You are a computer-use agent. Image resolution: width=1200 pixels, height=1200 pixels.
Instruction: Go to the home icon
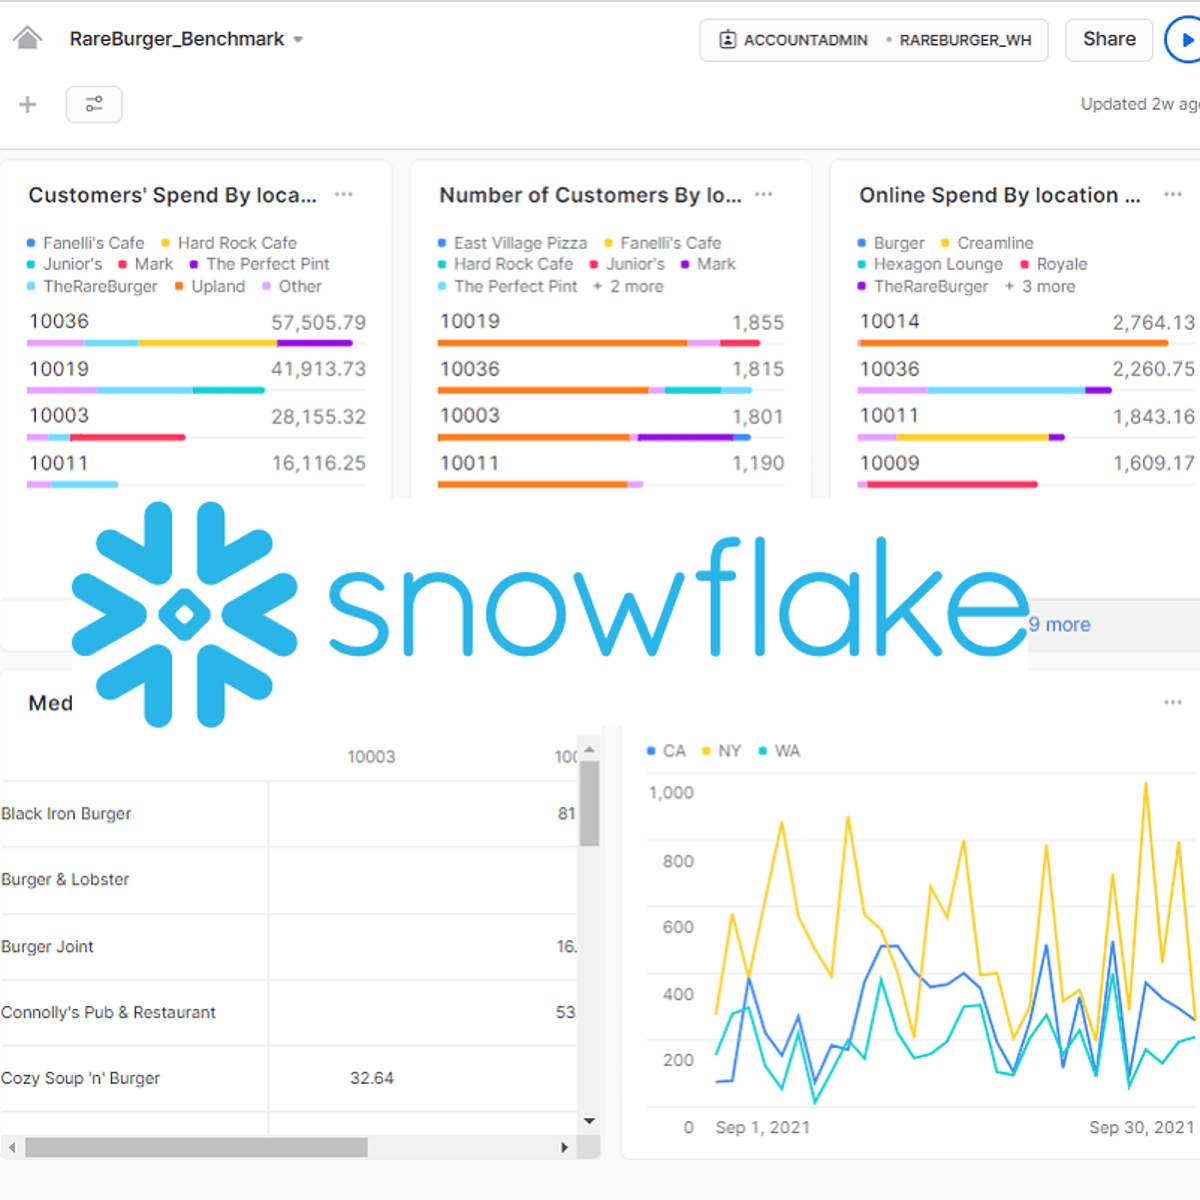point(28,39)
